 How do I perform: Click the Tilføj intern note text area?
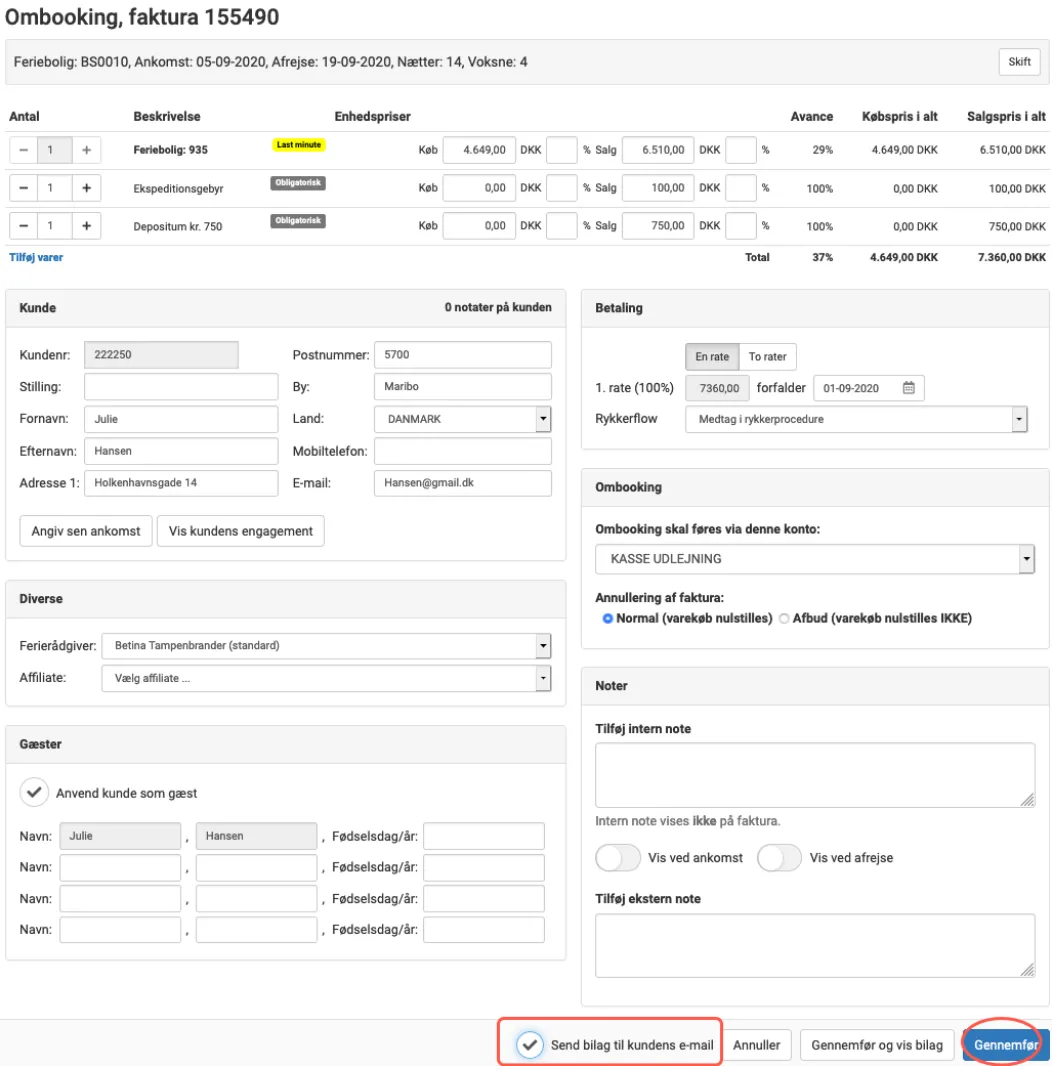point(814,775)
